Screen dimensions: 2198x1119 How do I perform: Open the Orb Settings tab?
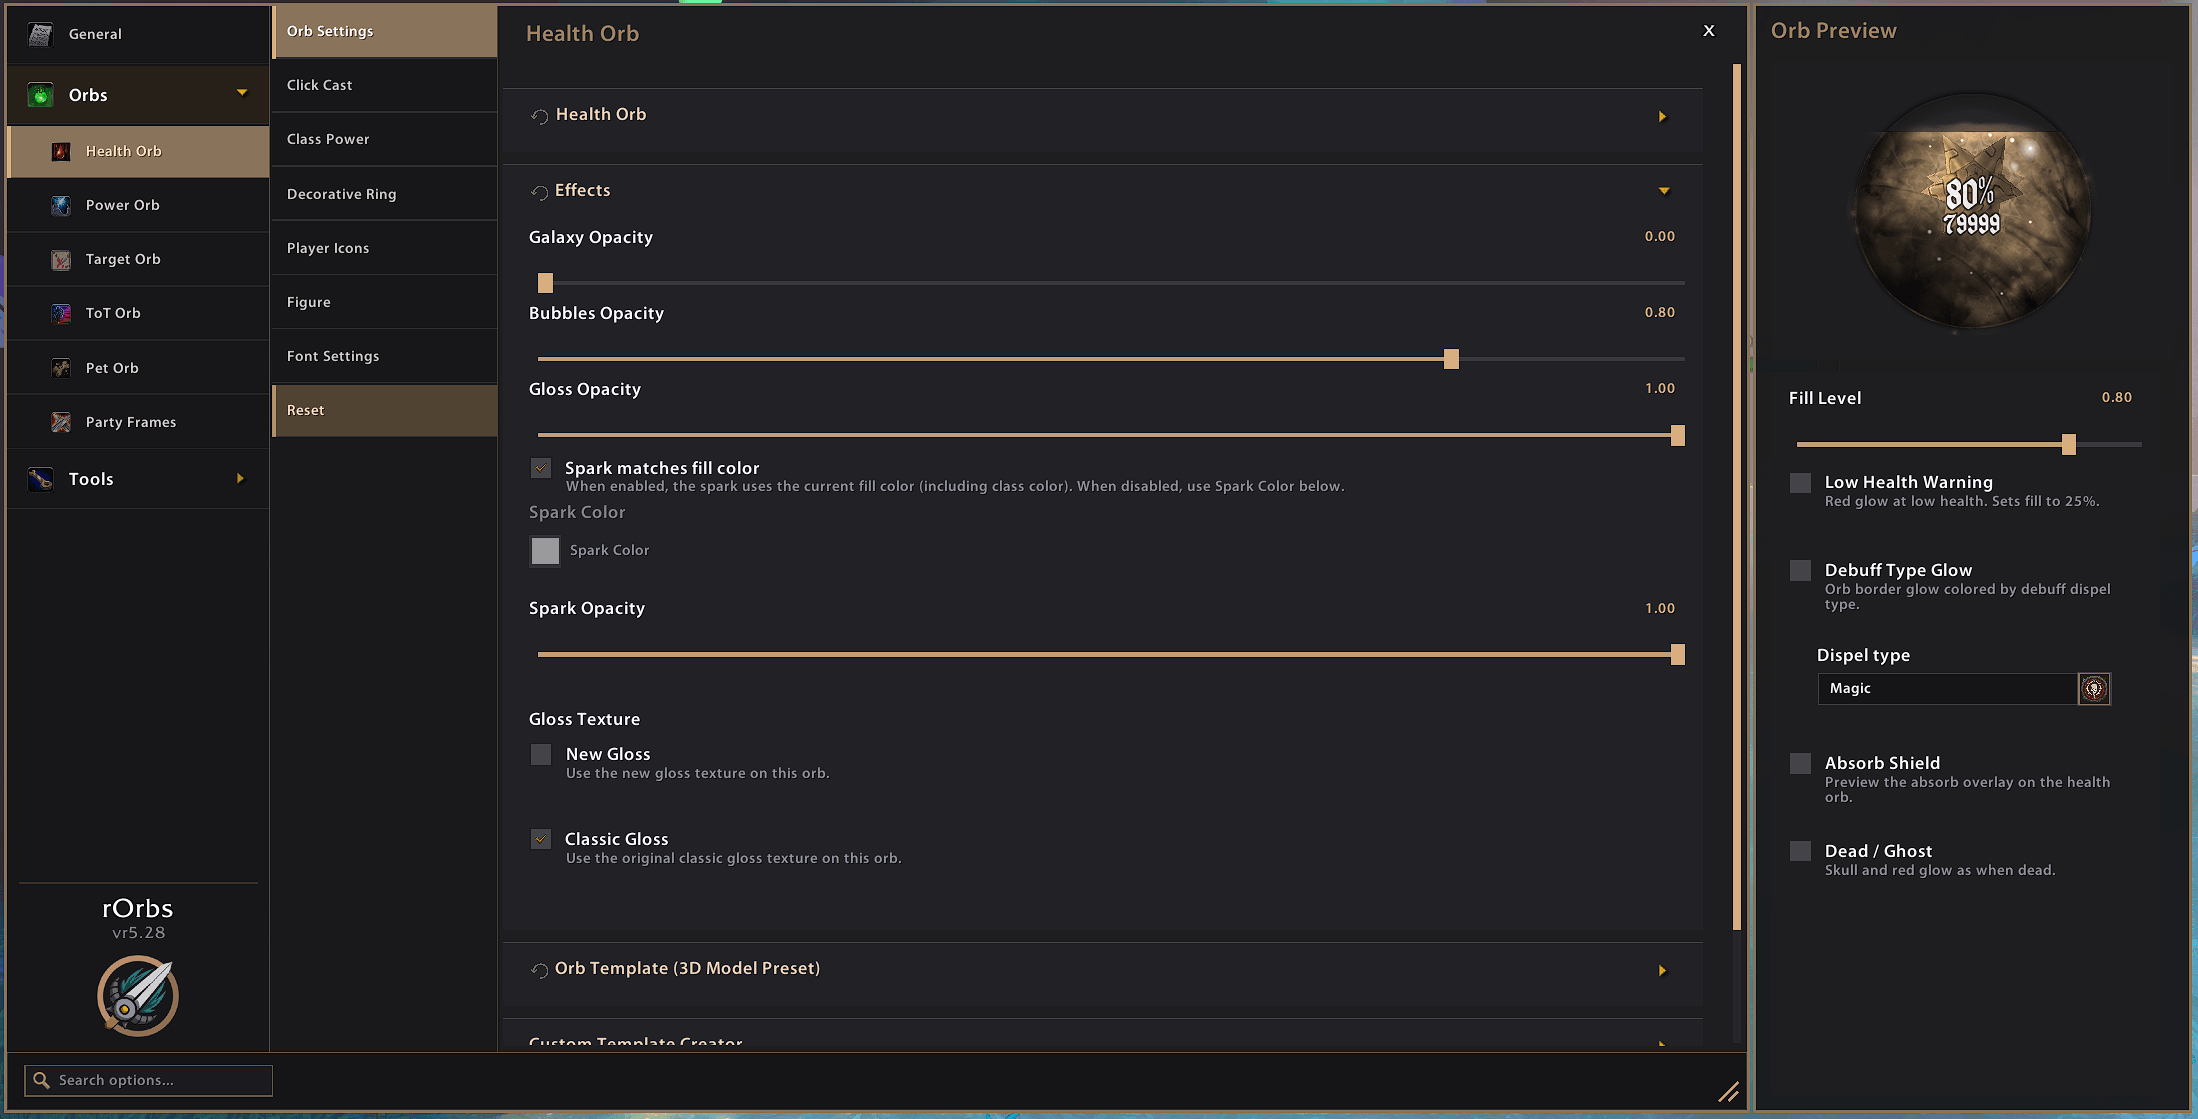tap(384, 31)
